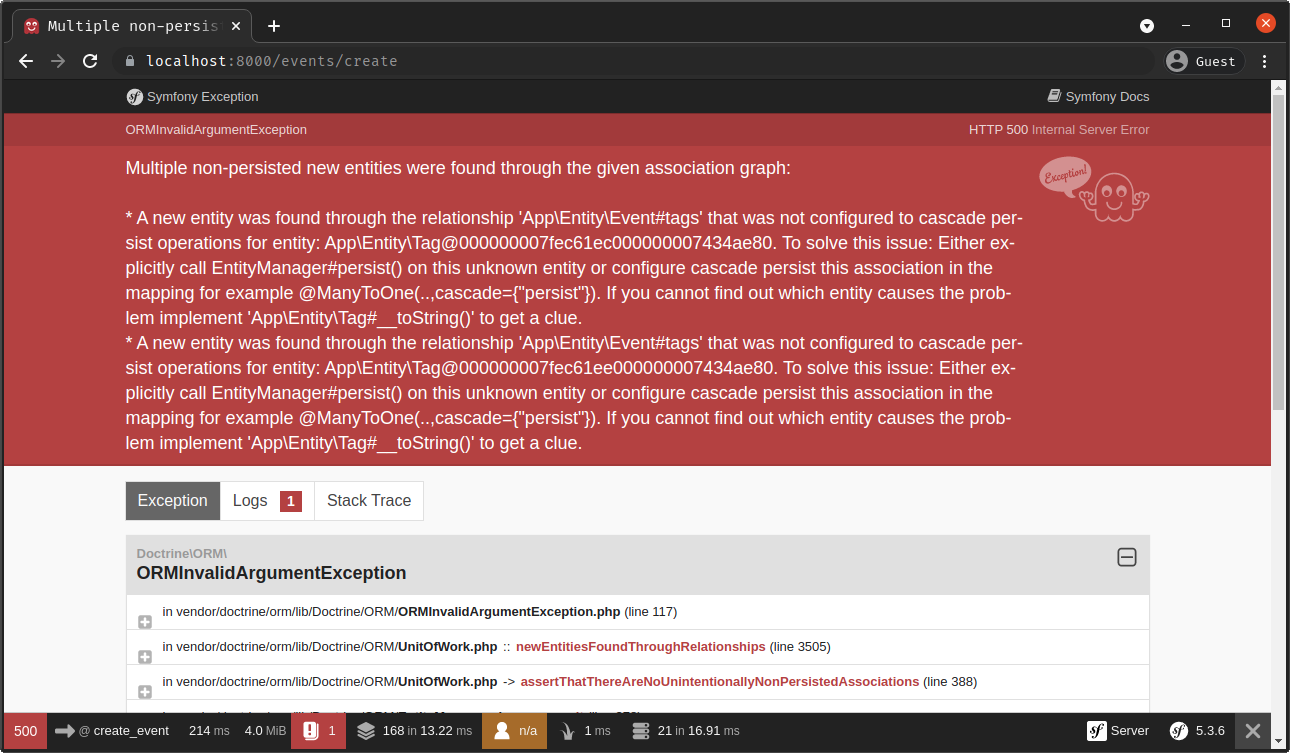Expand the ORMInvalidArgumentException.php line 117 trace
The height and width of the screenshot is (753, 1290).
(145, 622)
